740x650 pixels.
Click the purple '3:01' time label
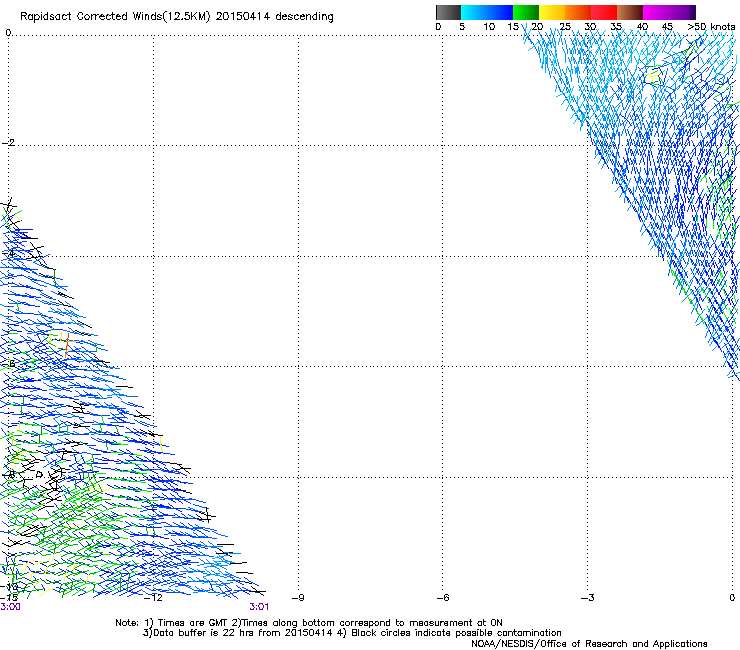coord(259,607)
